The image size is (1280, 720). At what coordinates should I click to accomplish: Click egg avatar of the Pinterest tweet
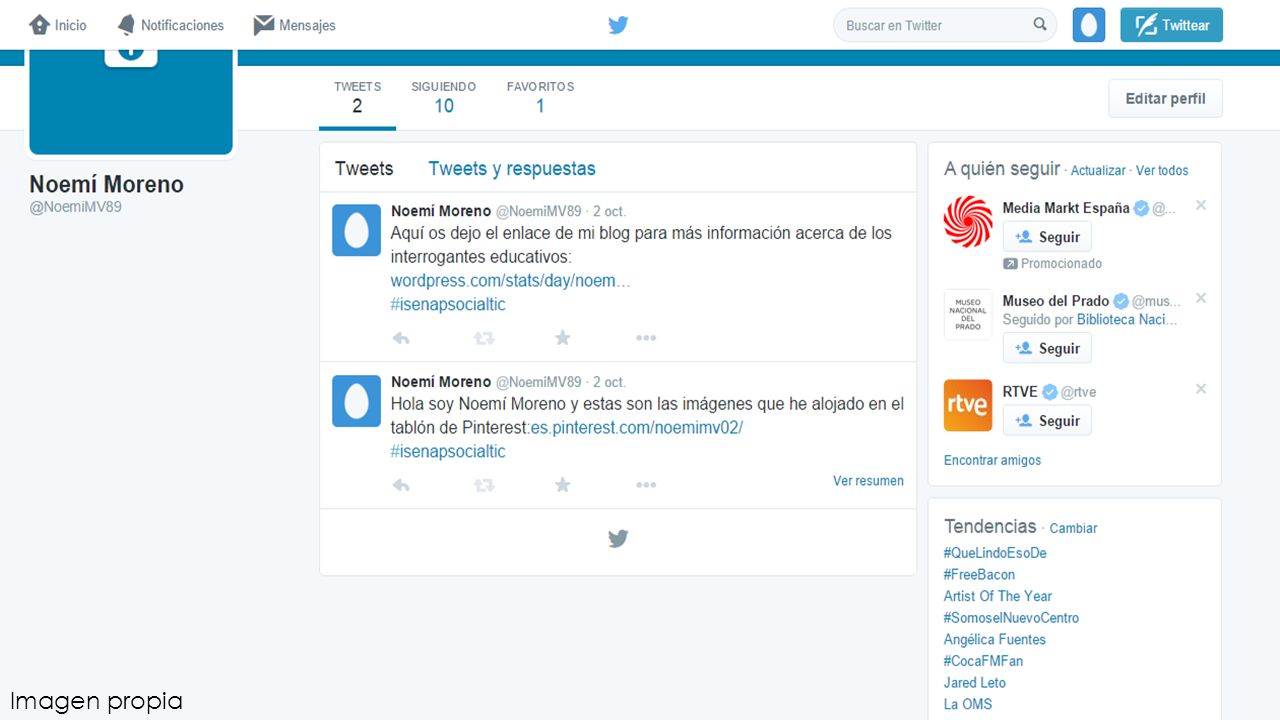(x=356, y=401)
